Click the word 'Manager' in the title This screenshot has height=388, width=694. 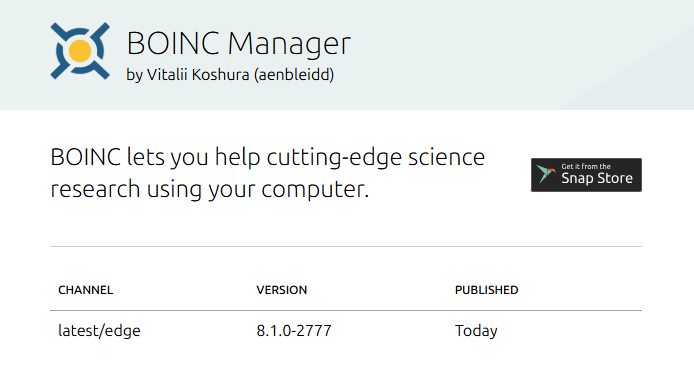point(289,44)
